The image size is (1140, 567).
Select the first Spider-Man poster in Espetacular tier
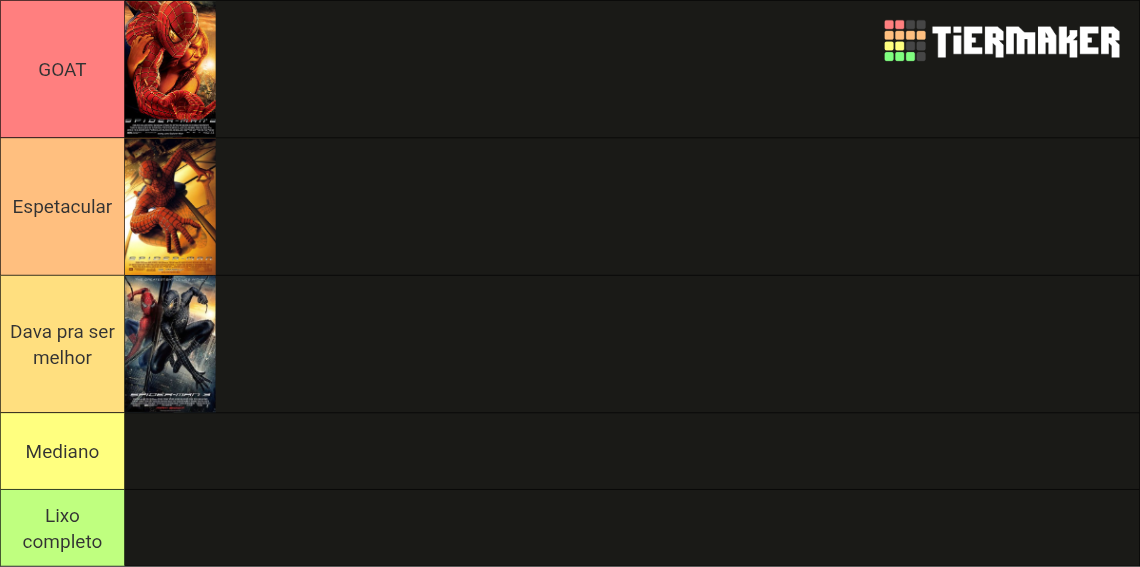pyautogui.click(x=170, y=206)
